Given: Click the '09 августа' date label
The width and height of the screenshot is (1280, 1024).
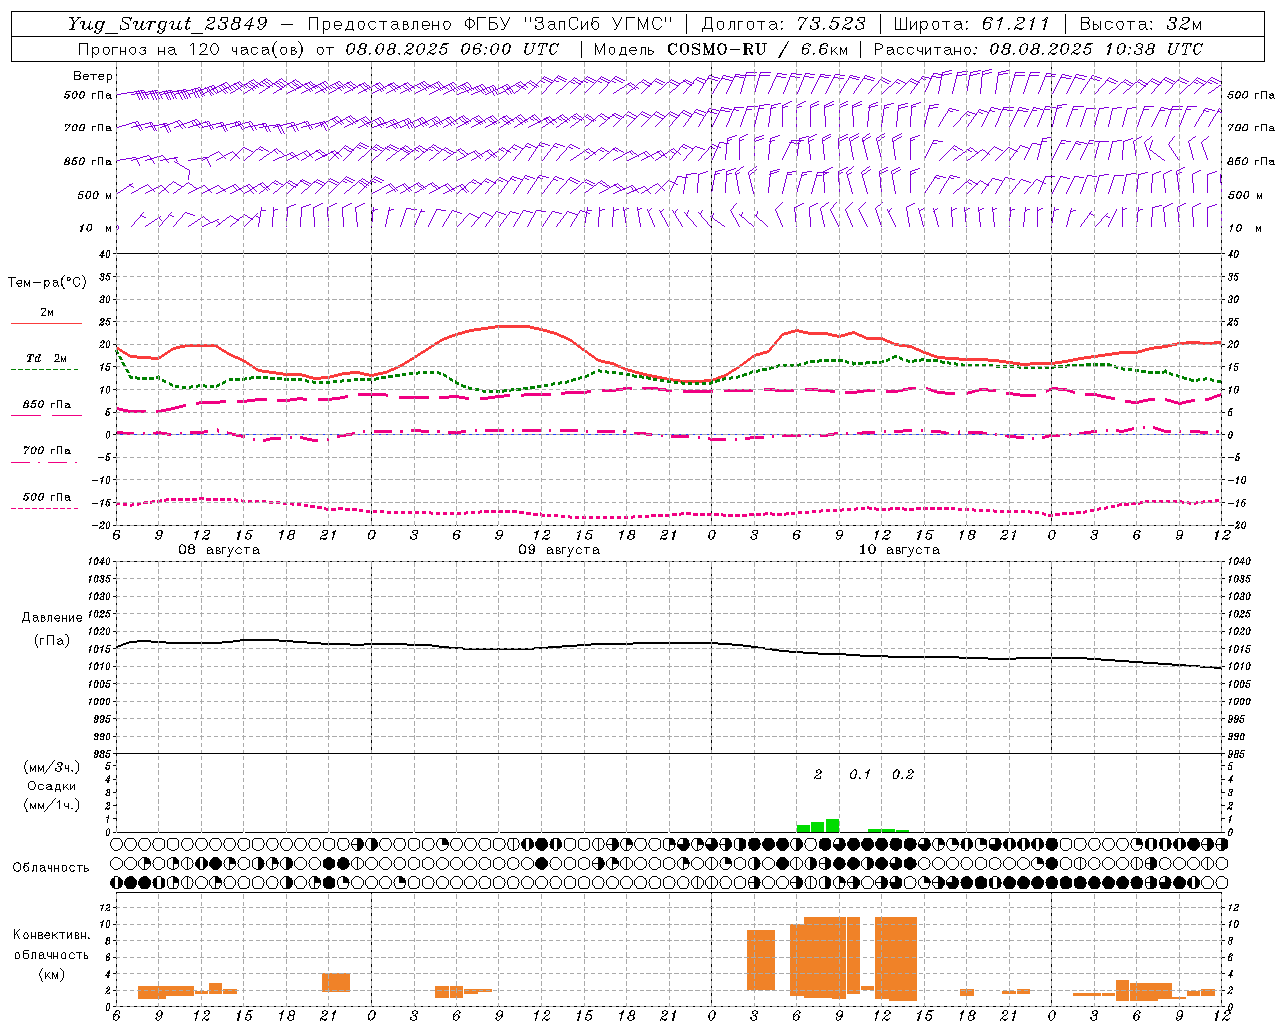Looking at the screenshot, I should tap(559, 550).
